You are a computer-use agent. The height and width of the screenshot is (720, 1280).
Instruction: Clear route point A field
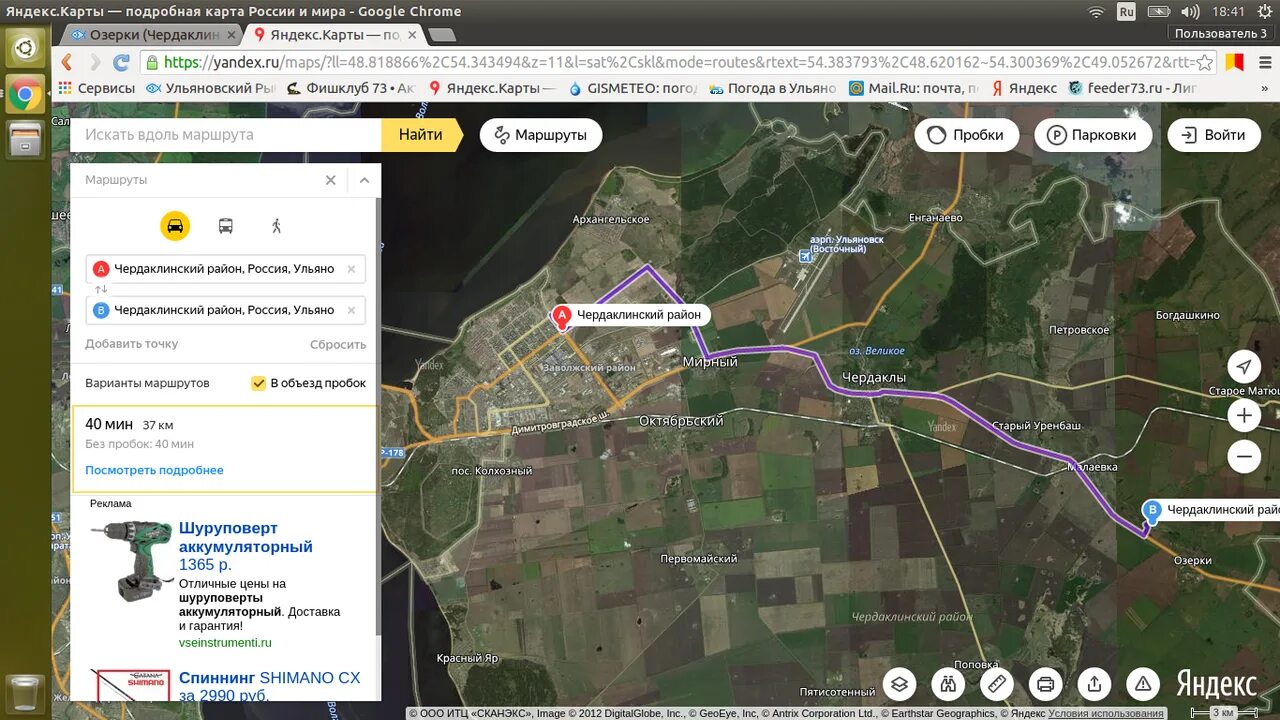click(351, 269)
